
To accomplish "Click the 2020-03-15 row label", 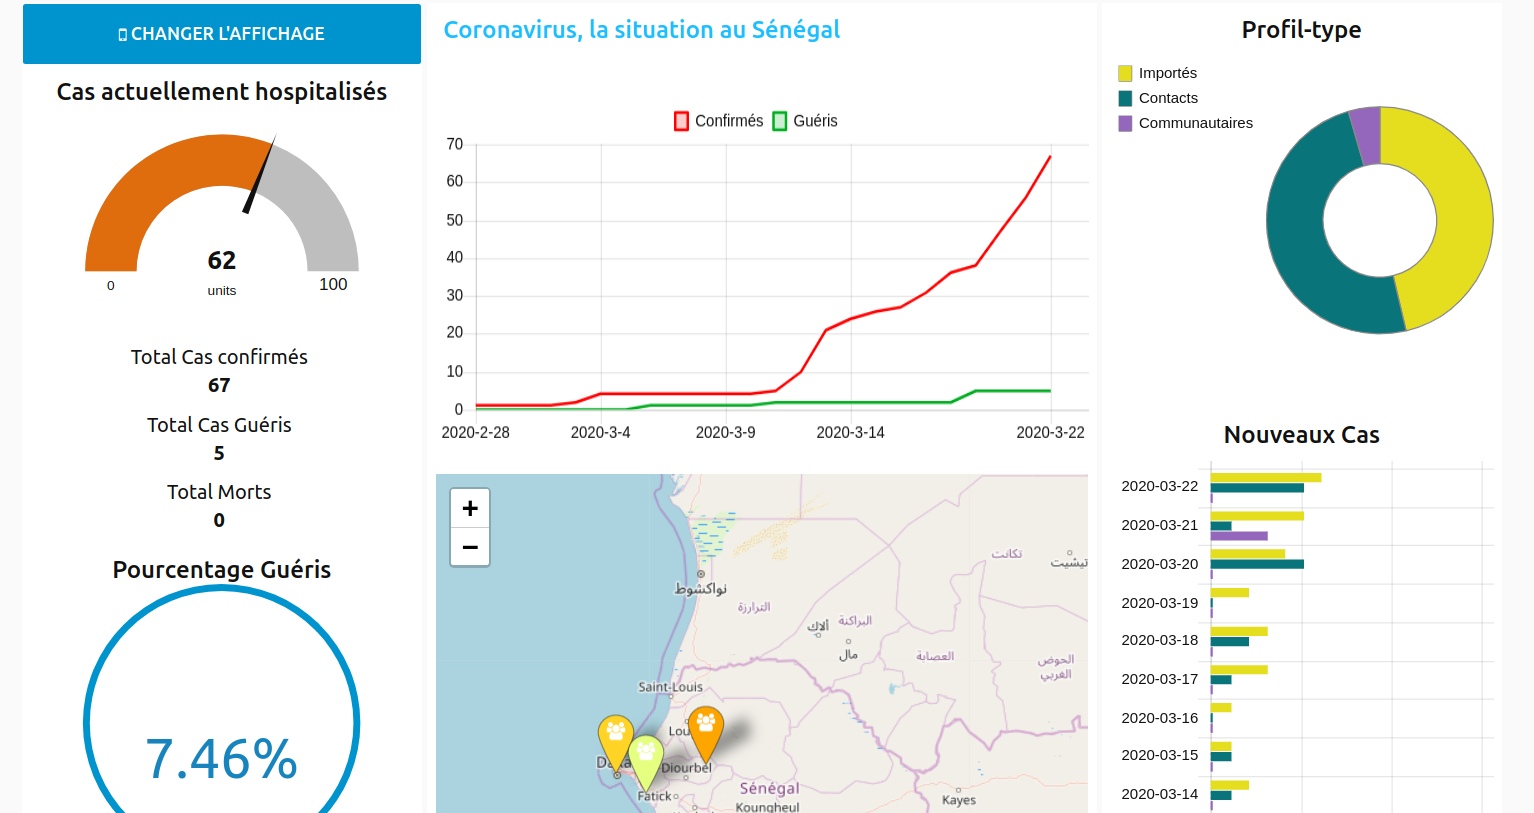I will coord(1159,756).
